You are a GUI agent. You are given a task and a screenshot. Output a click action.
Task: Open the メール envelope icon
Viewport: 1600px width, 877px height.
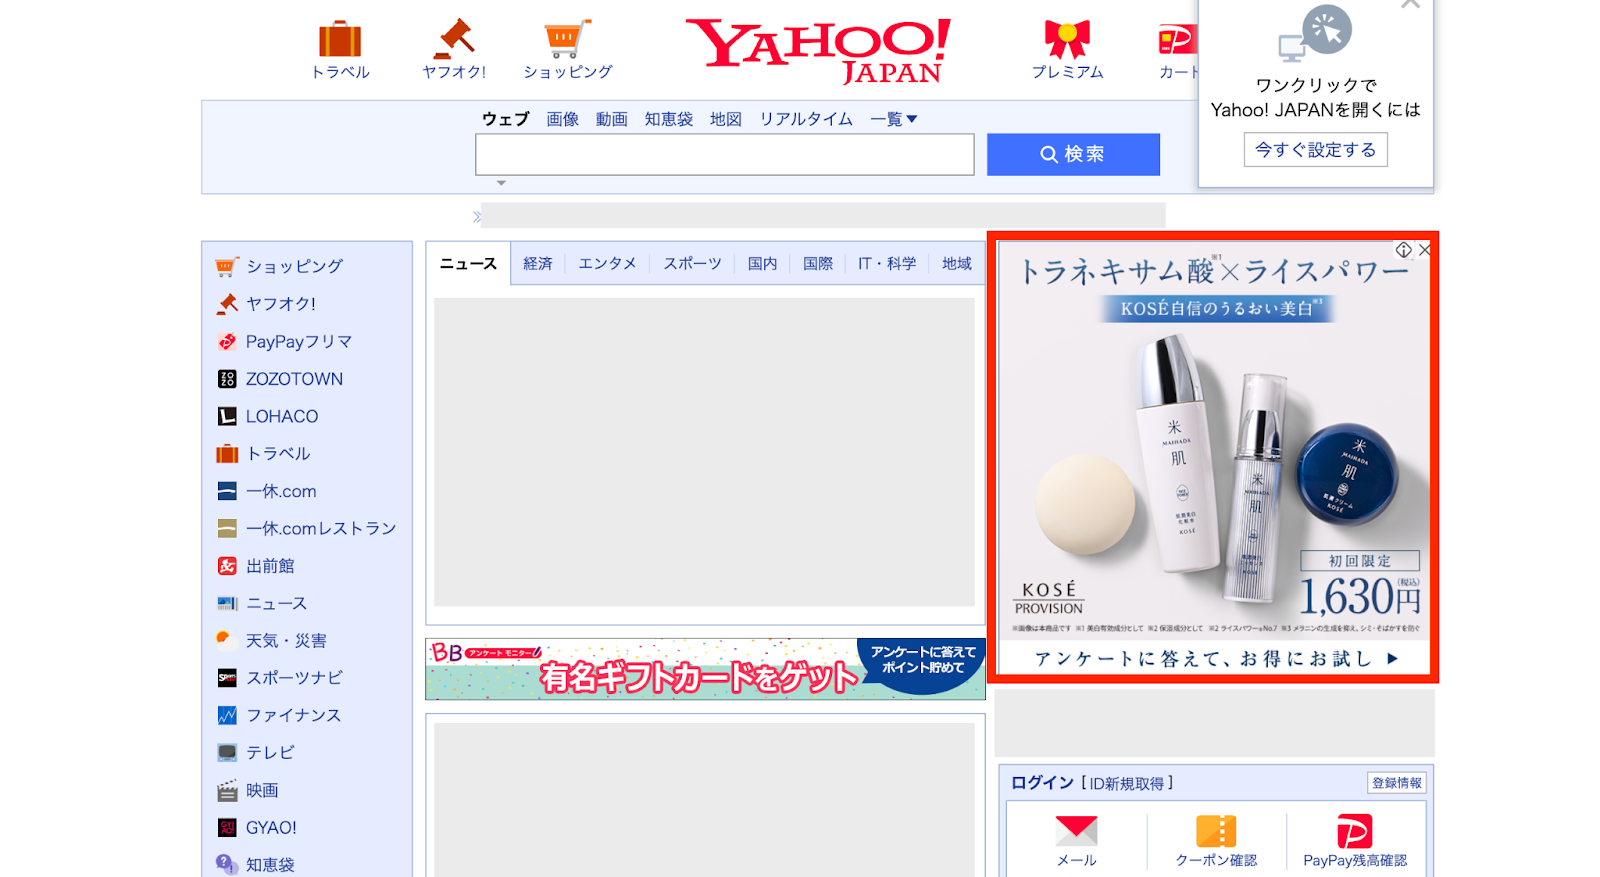click(1076, 831)
